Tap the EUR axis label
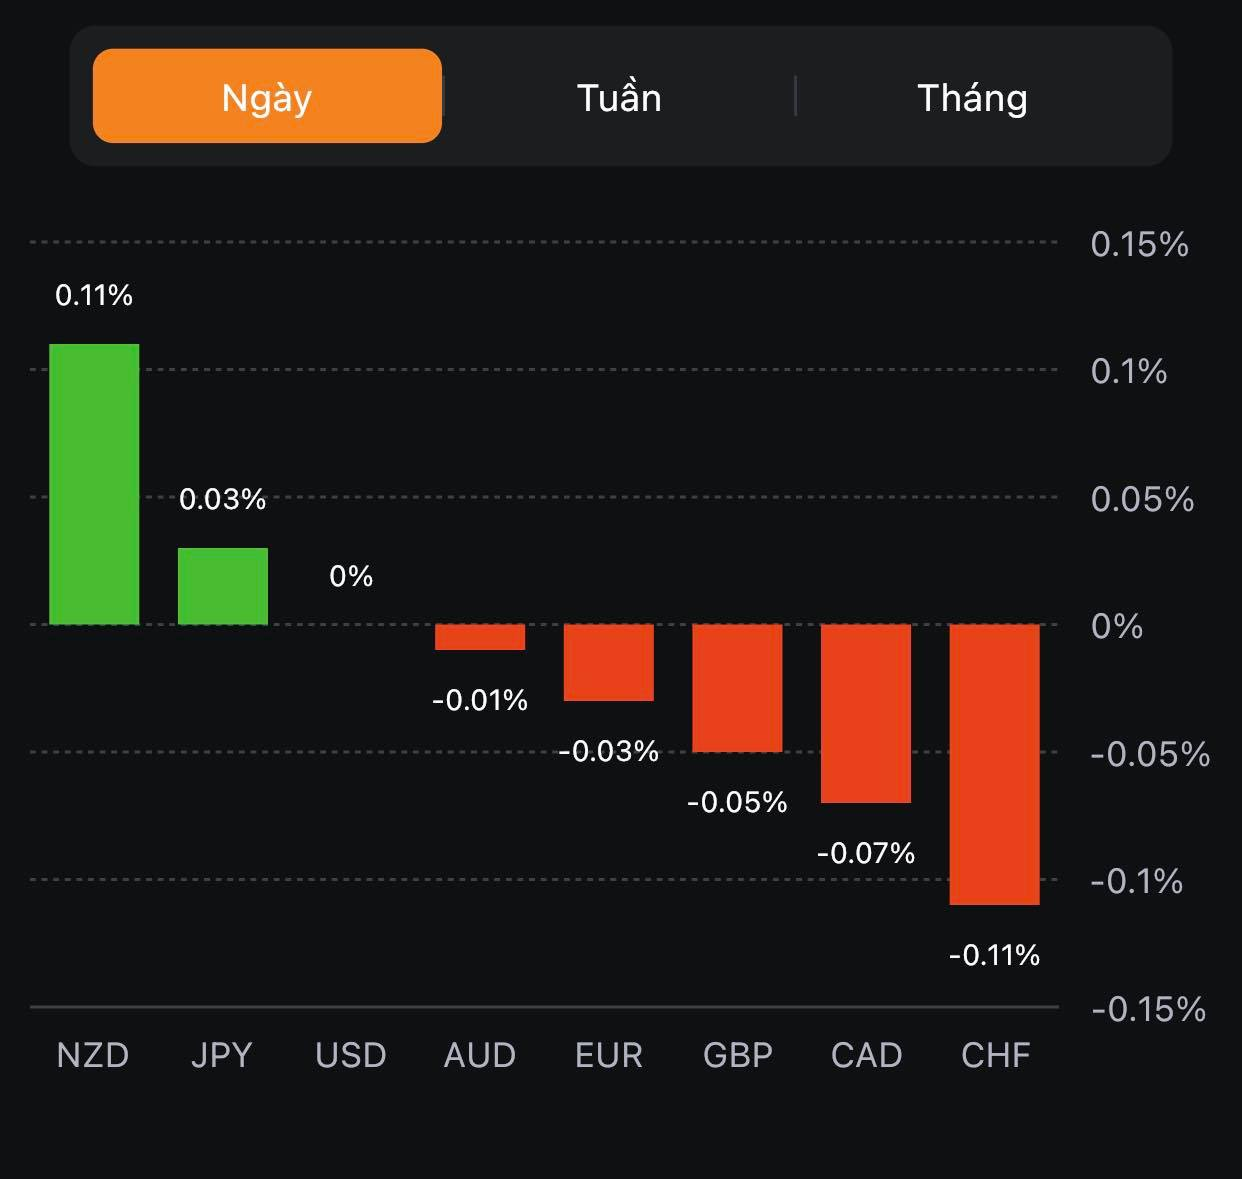 click(x=609, y=1055)
